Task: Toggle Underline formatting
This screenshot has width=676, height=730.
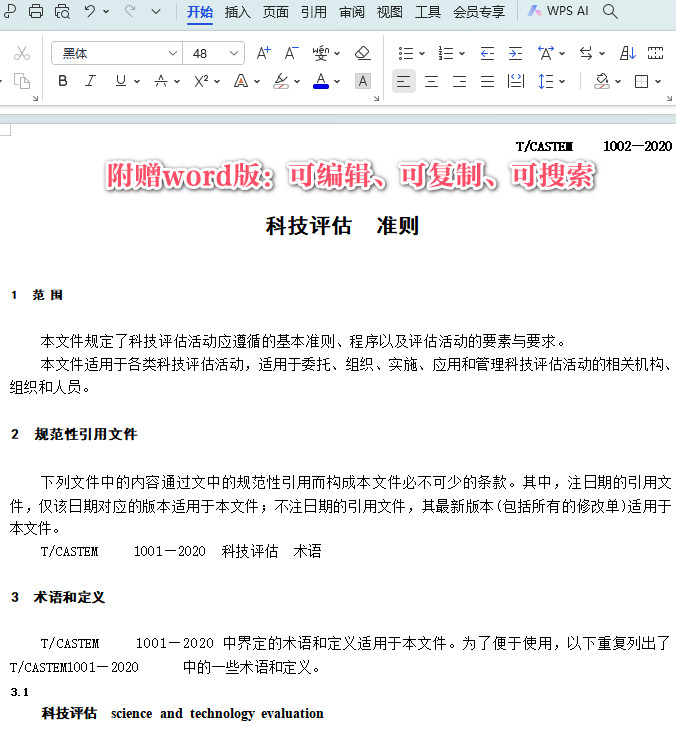Action: (x=121, y=81)
